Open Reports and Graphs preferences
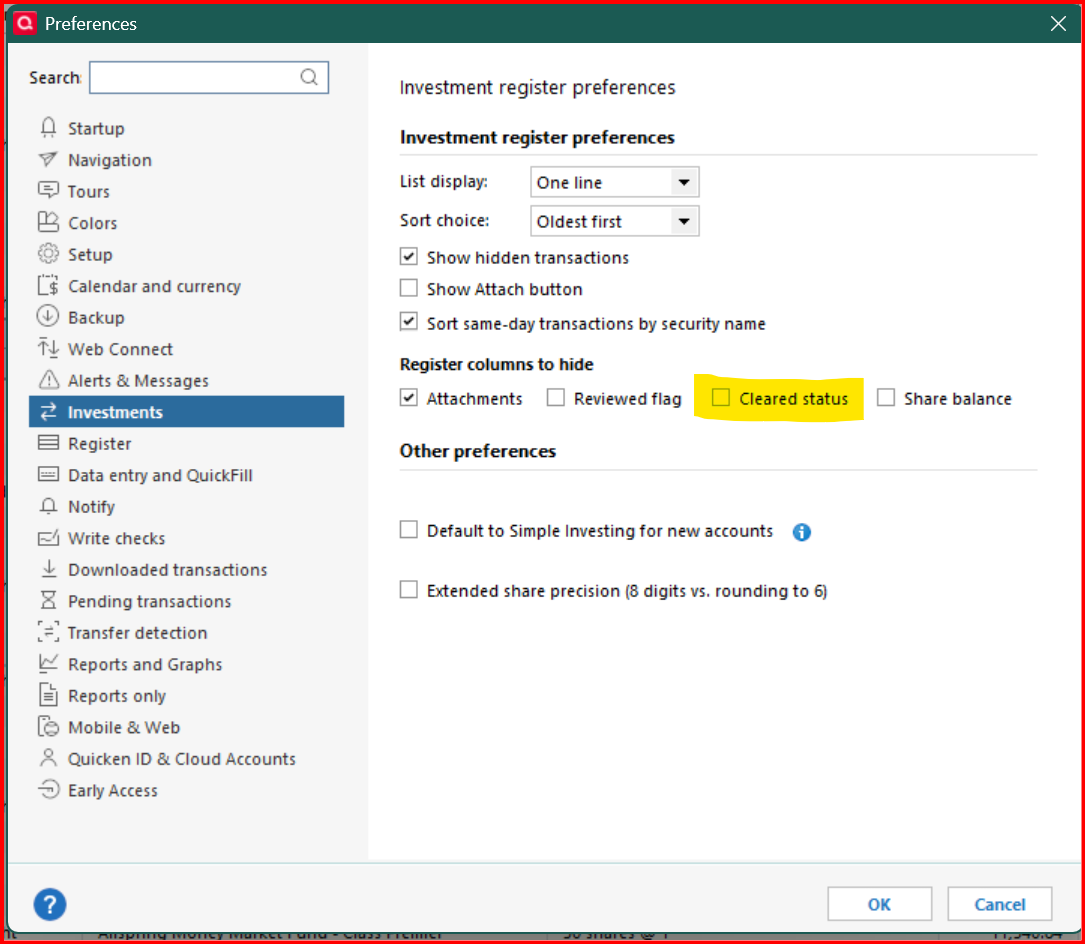1085x944 pixels. tap(145, 664)
